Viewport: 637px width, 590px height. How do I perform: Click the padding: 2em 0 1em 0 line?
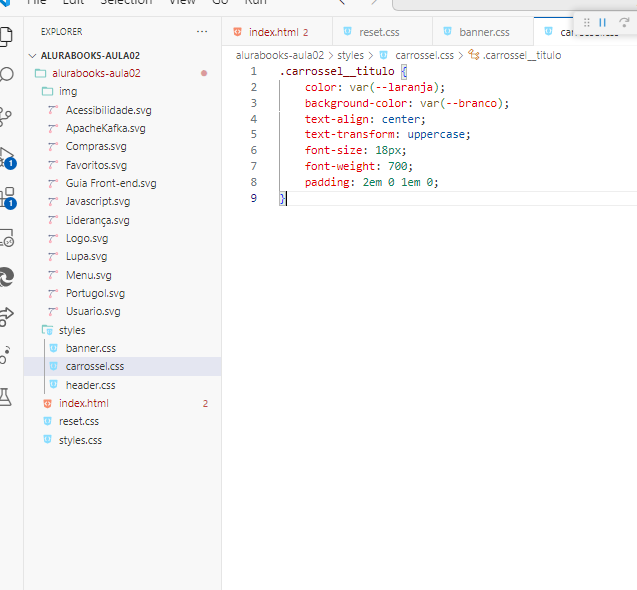[372, 182]
